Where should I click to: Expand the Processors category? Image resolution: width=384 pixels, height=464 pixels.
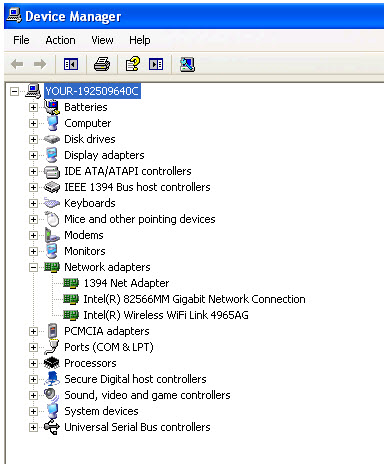[33, 363]
